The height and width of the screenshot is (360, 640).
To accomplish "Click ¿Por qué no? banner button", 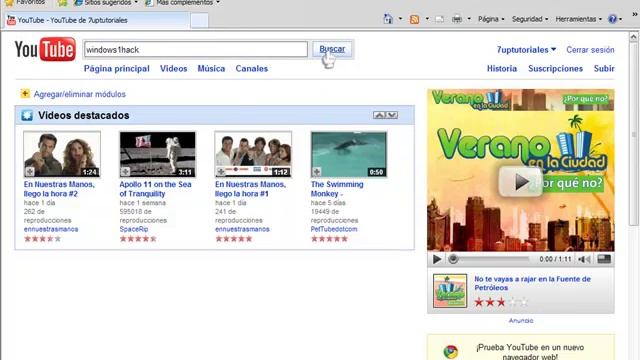I will [586, 99].
